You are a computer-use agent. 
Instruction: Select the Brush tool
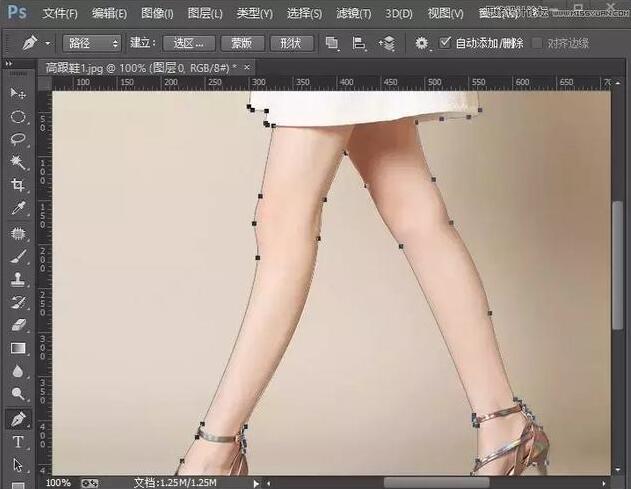tap(18, 256)
